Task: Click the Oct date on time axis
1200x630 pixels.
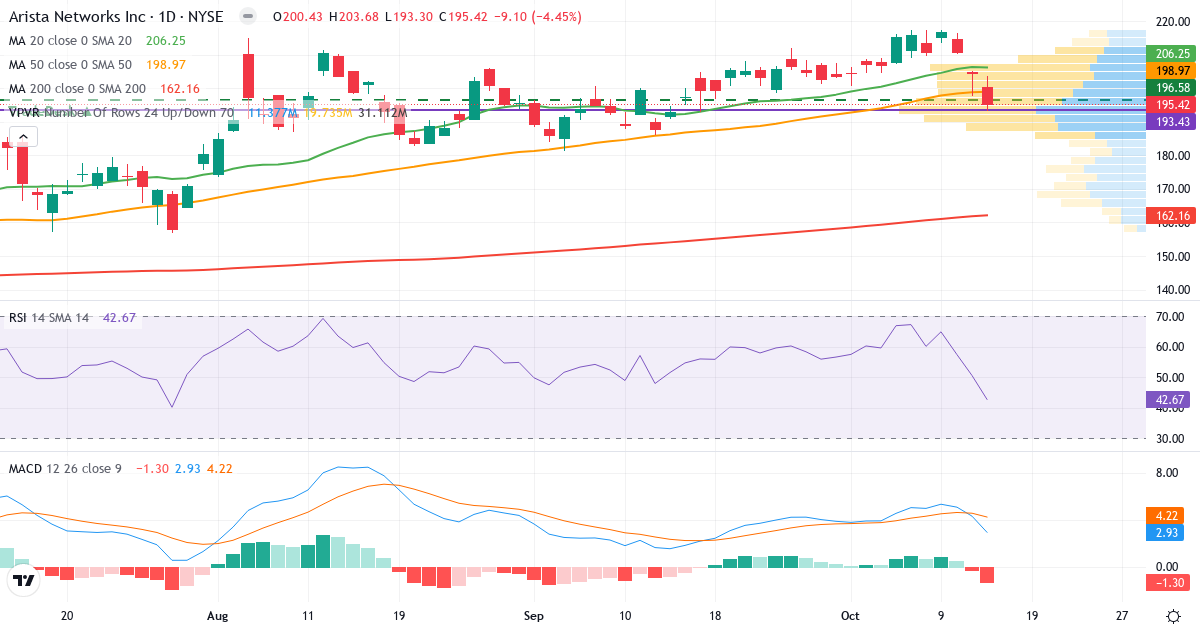Action: pos(850,616)
